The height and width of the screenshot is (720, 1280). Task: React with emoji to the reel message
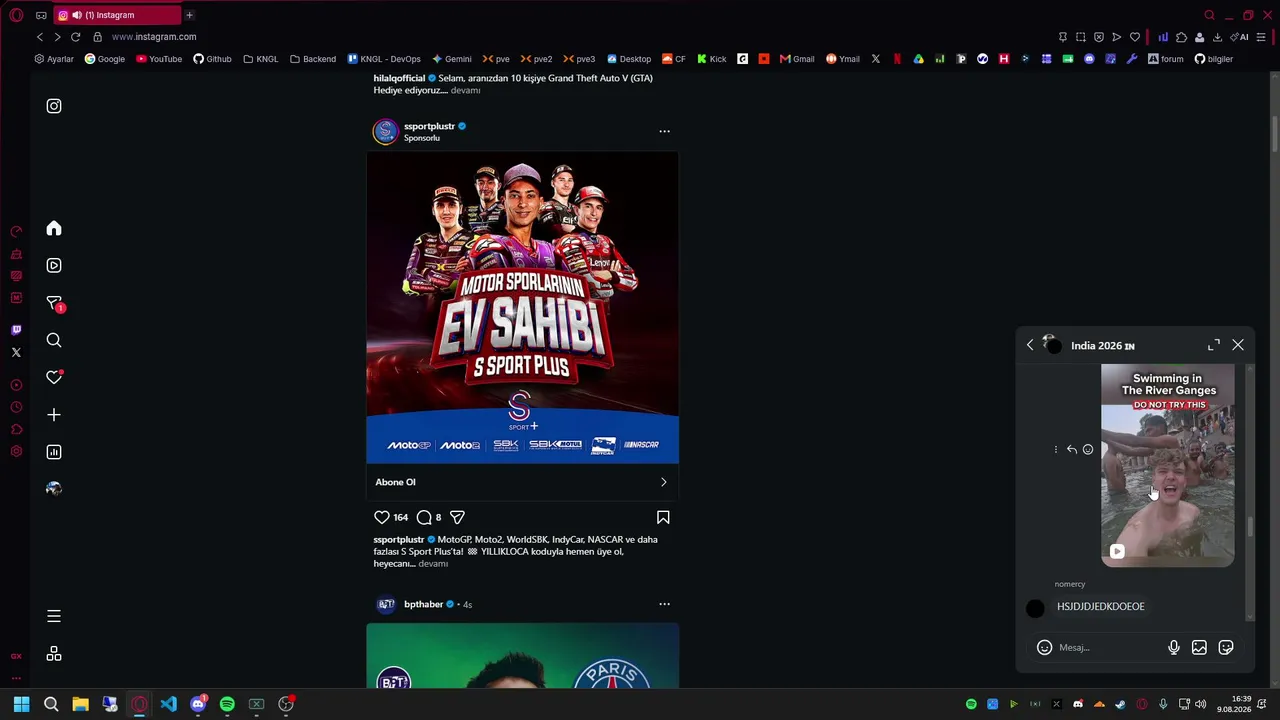coord(1088,450)
